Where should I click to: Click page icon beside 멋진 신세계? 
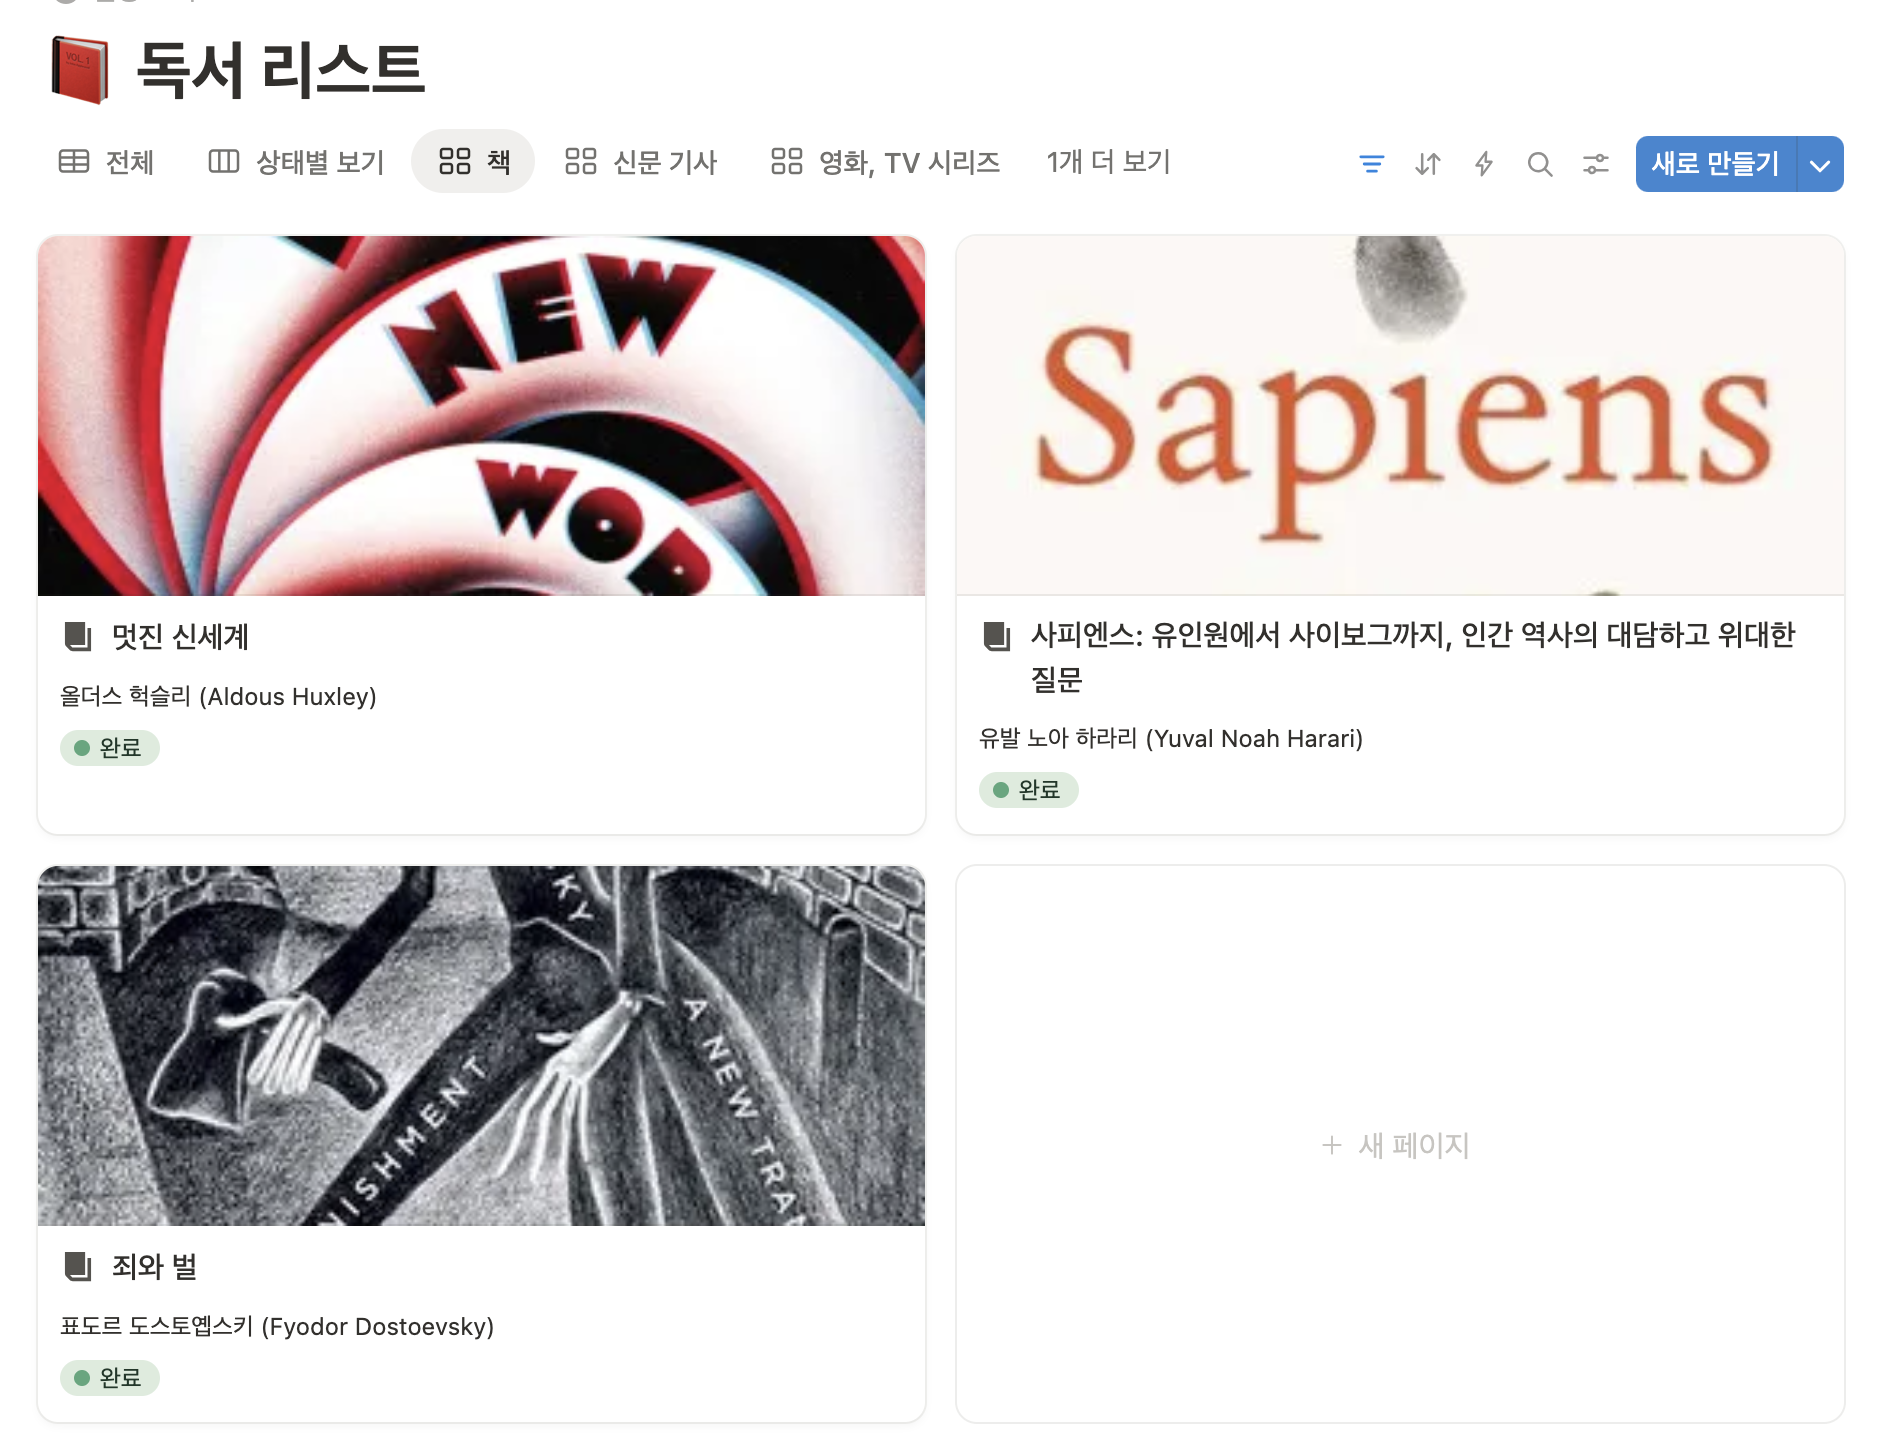pyautogui.click(x=78, y=636)
